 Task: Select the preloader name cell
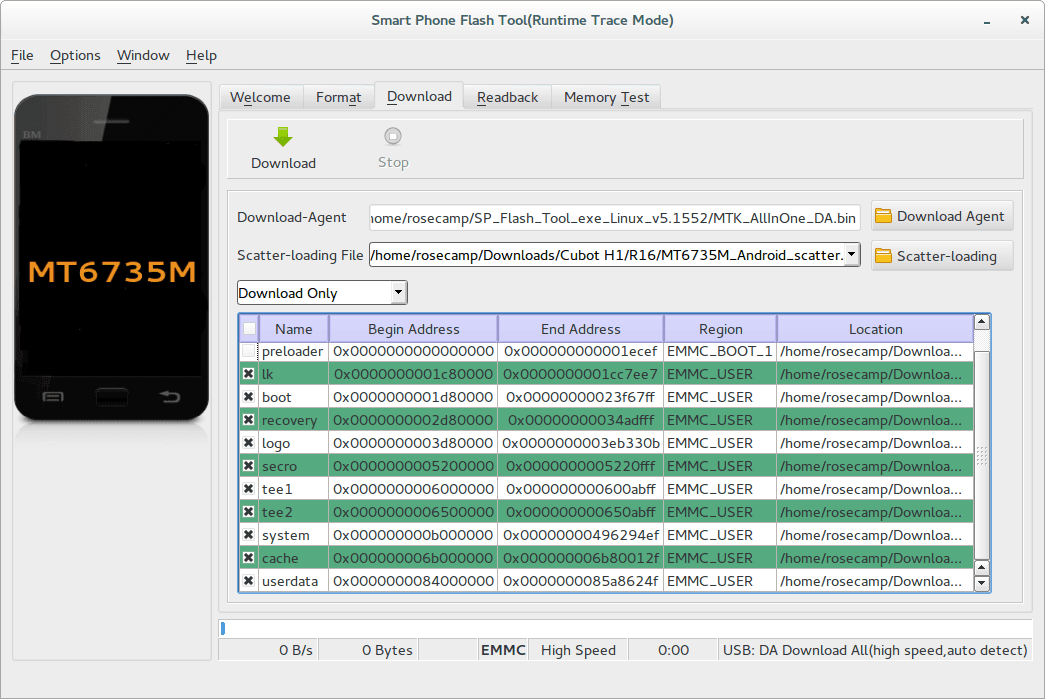coord(293,351)
